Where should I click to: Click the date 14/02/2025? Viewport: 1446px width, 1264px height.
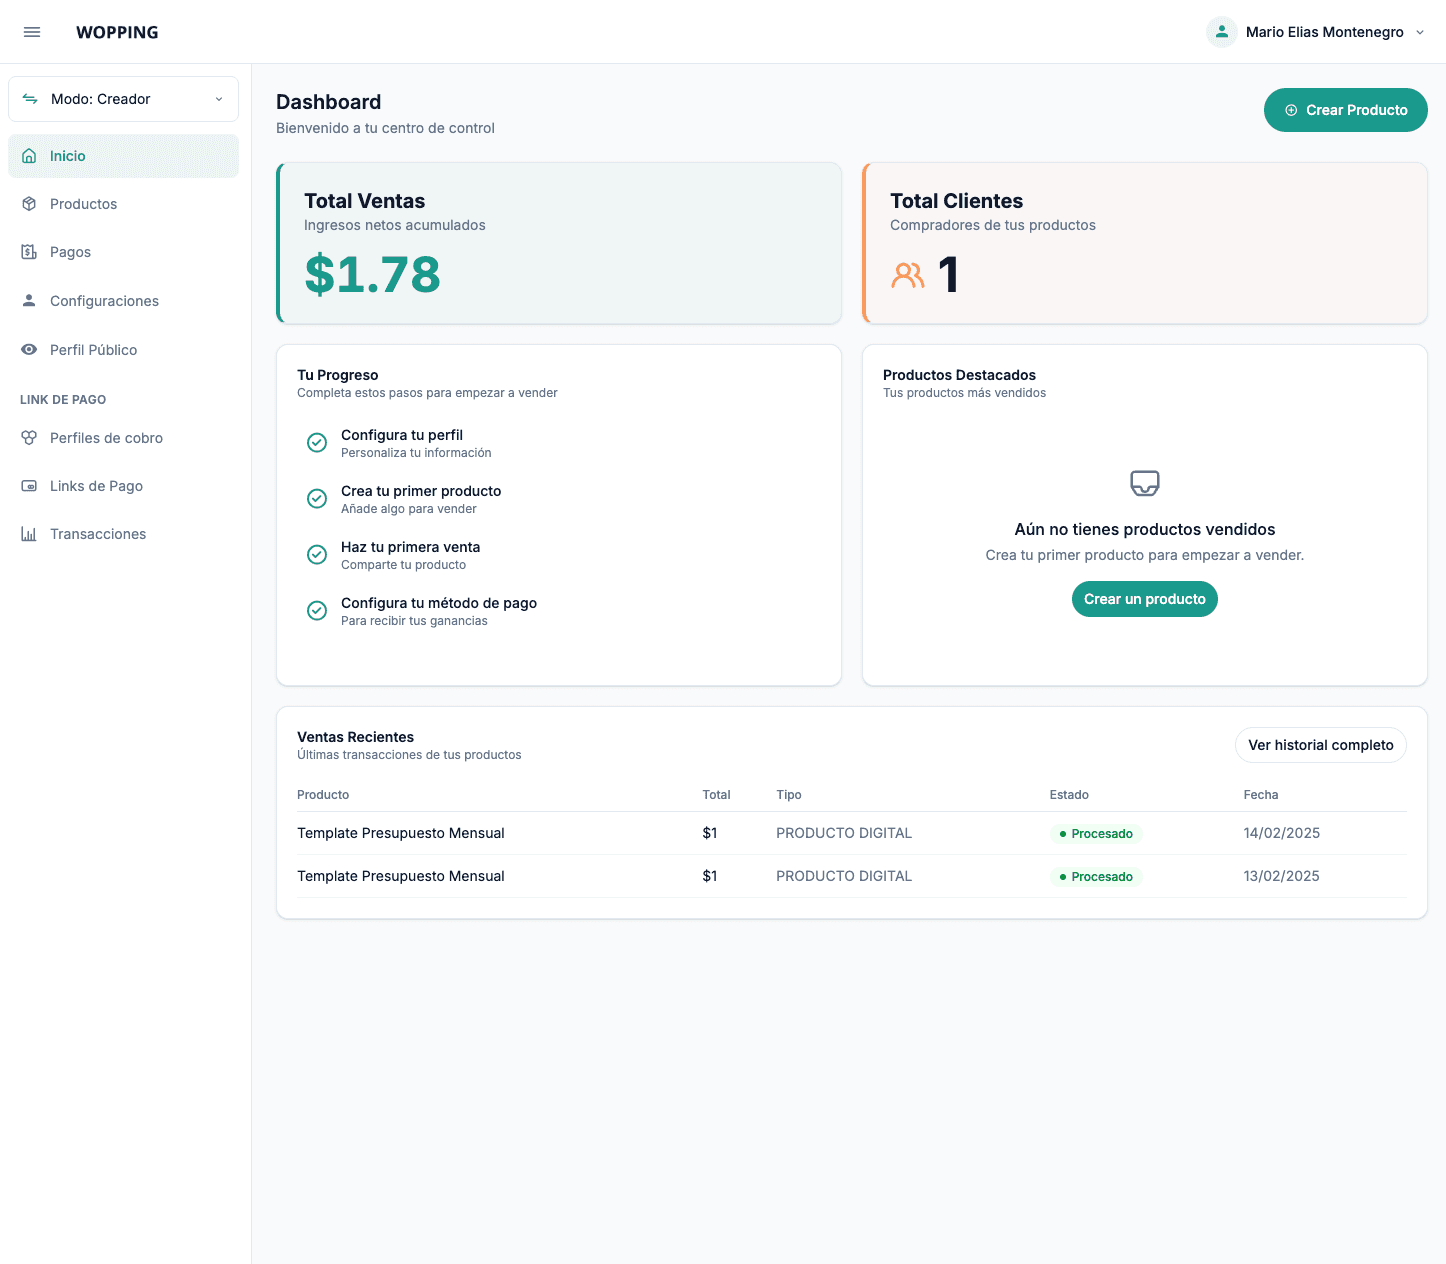pos(1282,833)
